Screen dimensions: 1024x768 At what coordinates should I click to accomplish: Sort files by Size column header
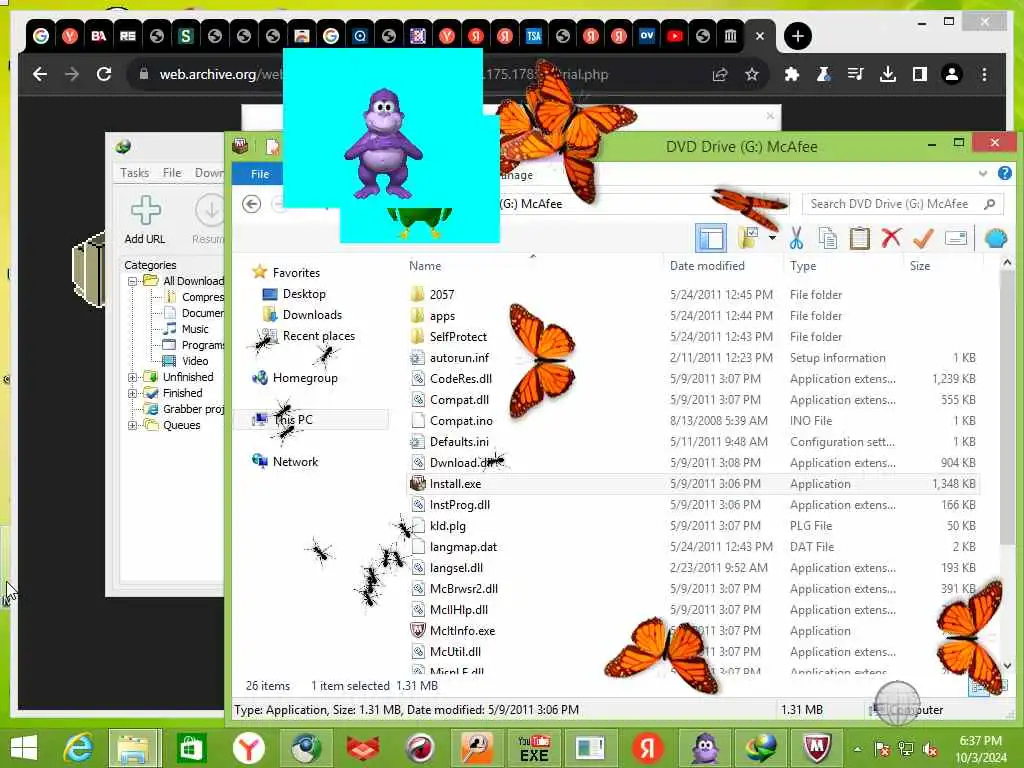pyautogui.click(x=920, y=266)
